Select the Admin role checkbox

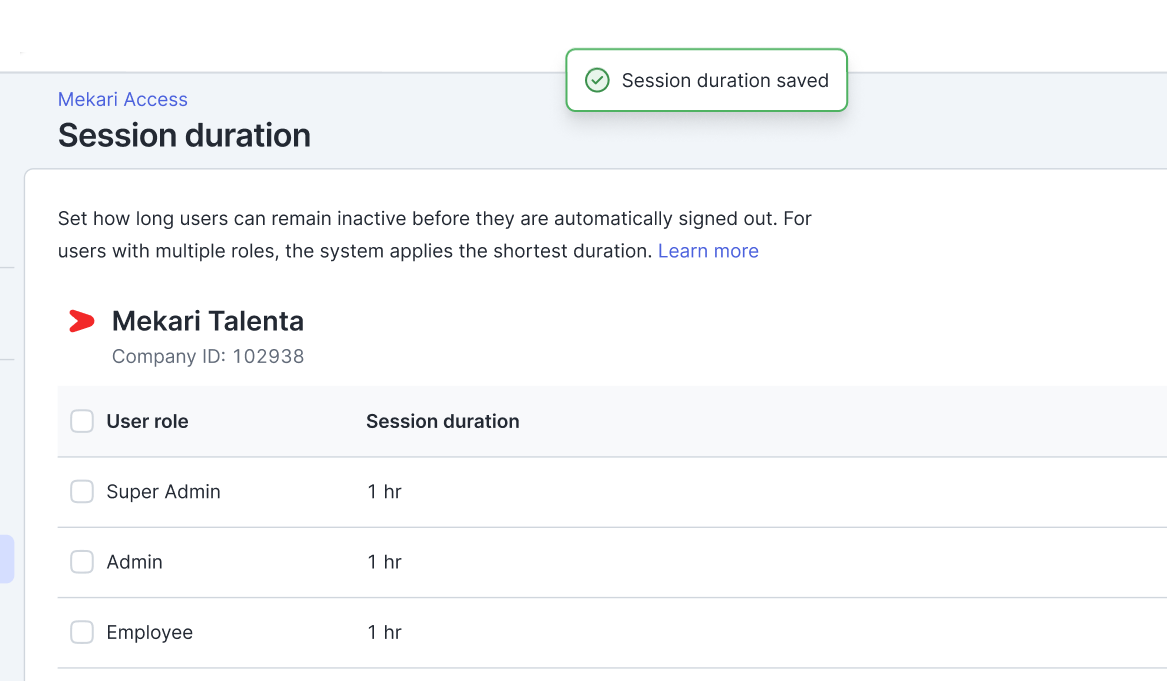point(82,562)
